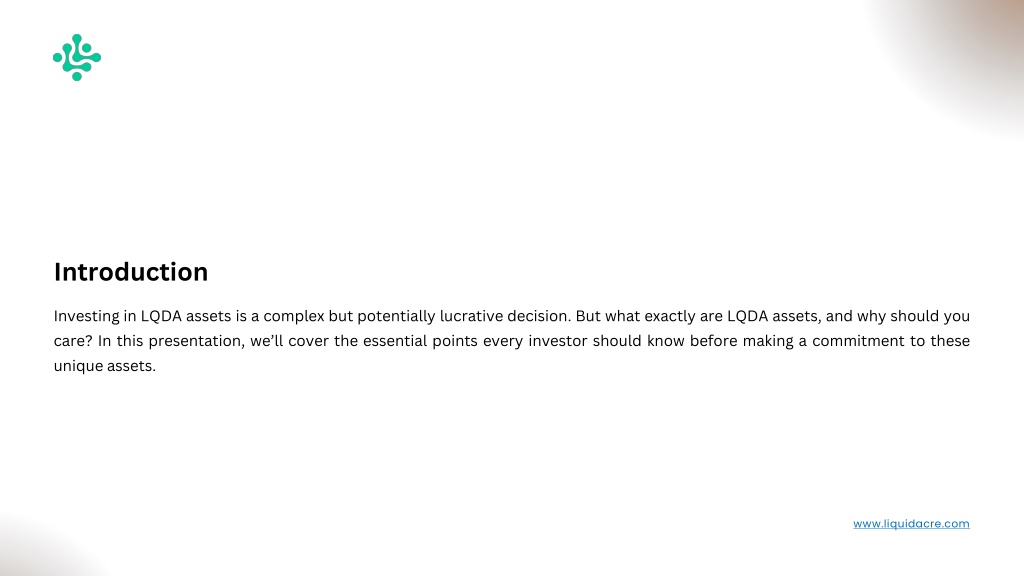The width and height of the screenshot is (1024, 576).
Task: Click the word "complex" in the paragraph
Action: pos(294,317)
